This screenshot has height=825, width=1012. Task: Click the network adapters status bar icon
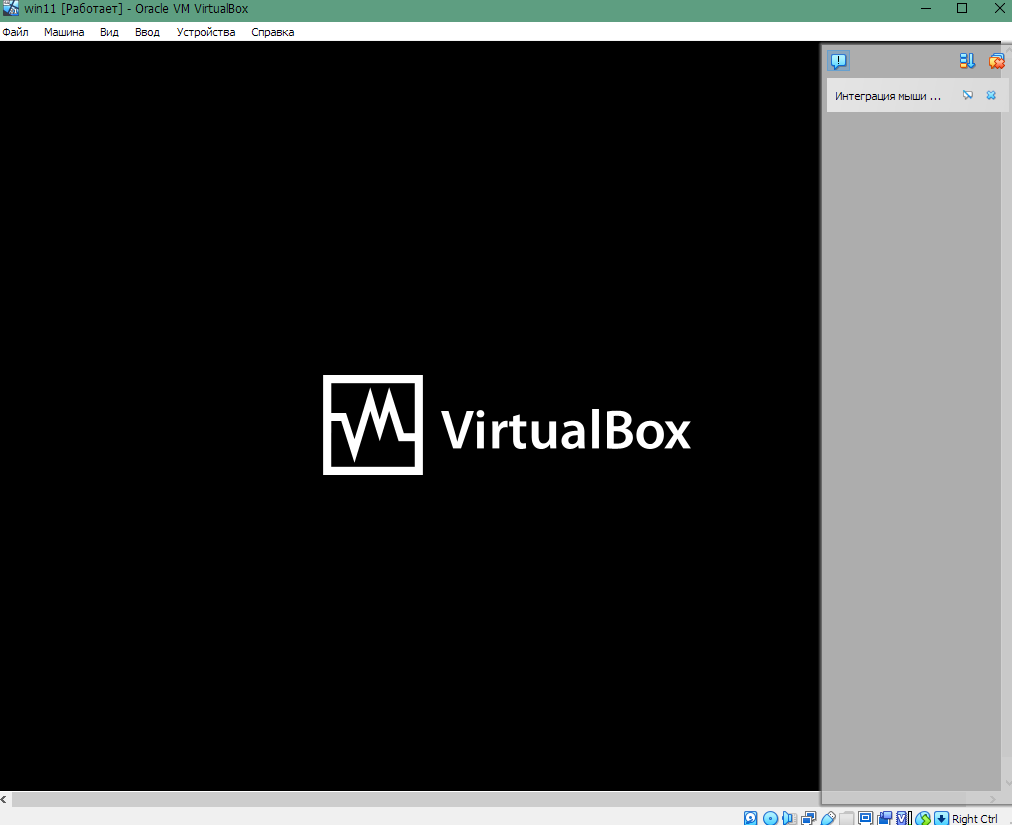click(x=809, y=818)
